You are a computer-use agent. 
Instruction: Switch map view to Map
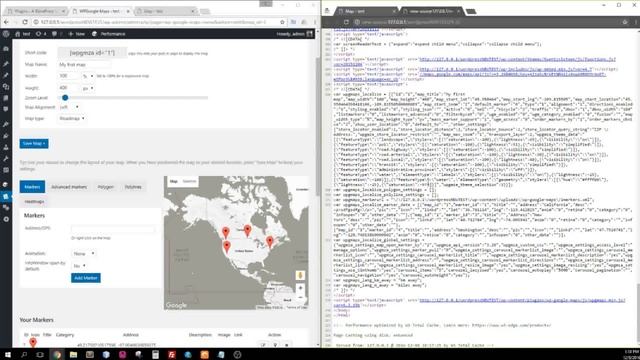click(174, 181)
